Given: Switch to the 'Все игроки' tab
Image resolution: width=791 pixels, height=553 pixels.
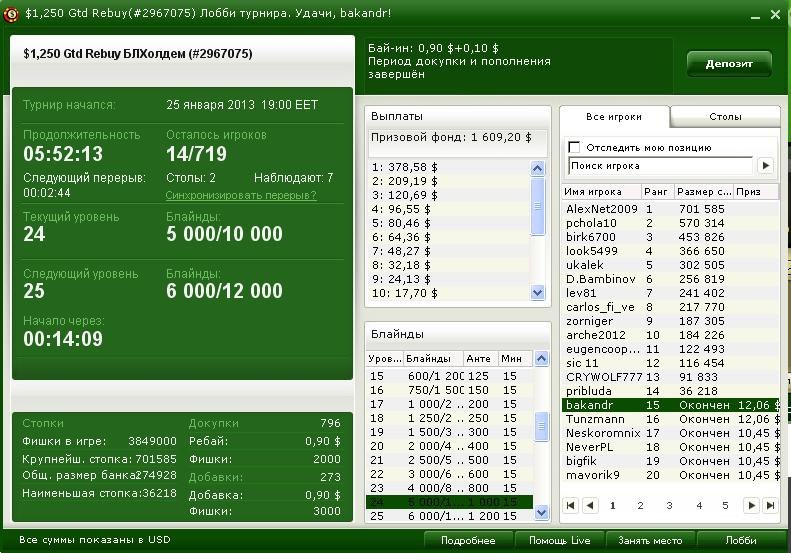Looking at the screenshot, I should click(614, 117).
